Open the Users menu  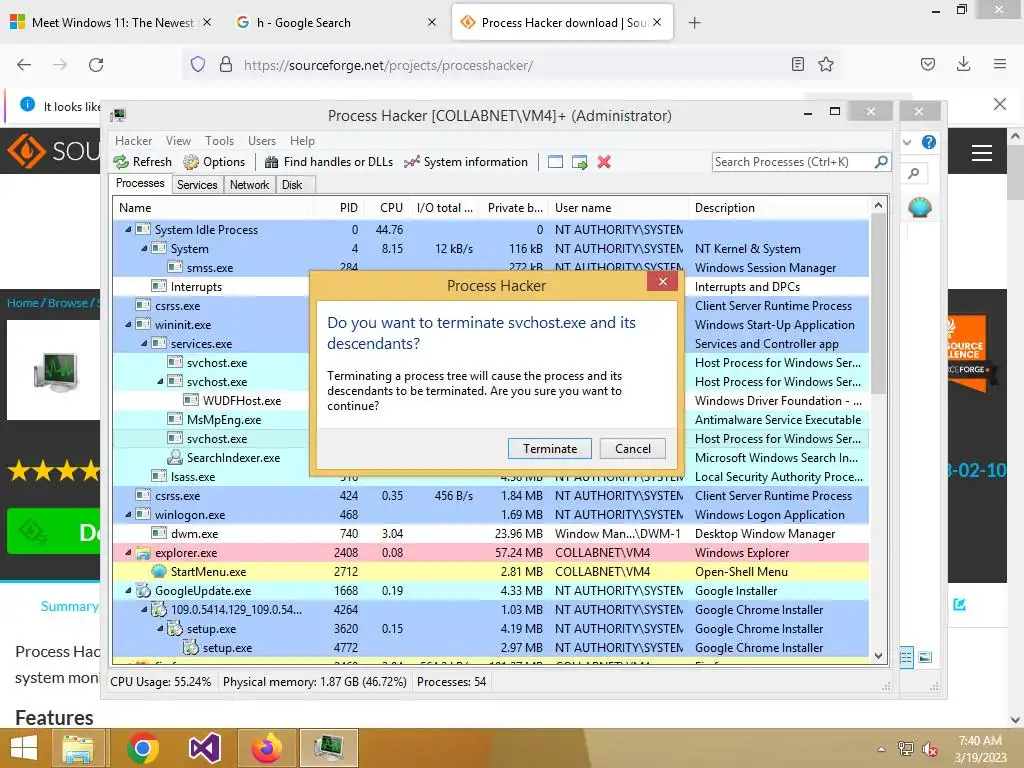coord(262,141)
